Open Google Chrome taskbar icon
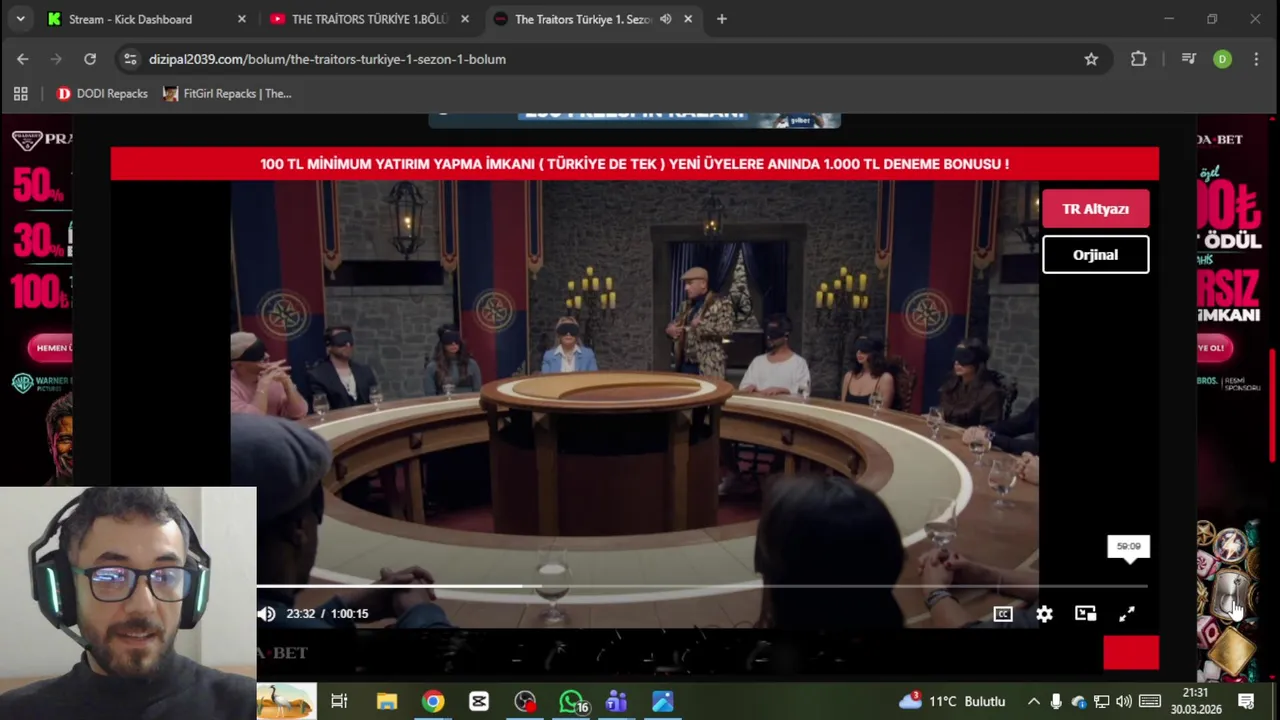This screenshot has width=1280, height=720. coord(433,702)
